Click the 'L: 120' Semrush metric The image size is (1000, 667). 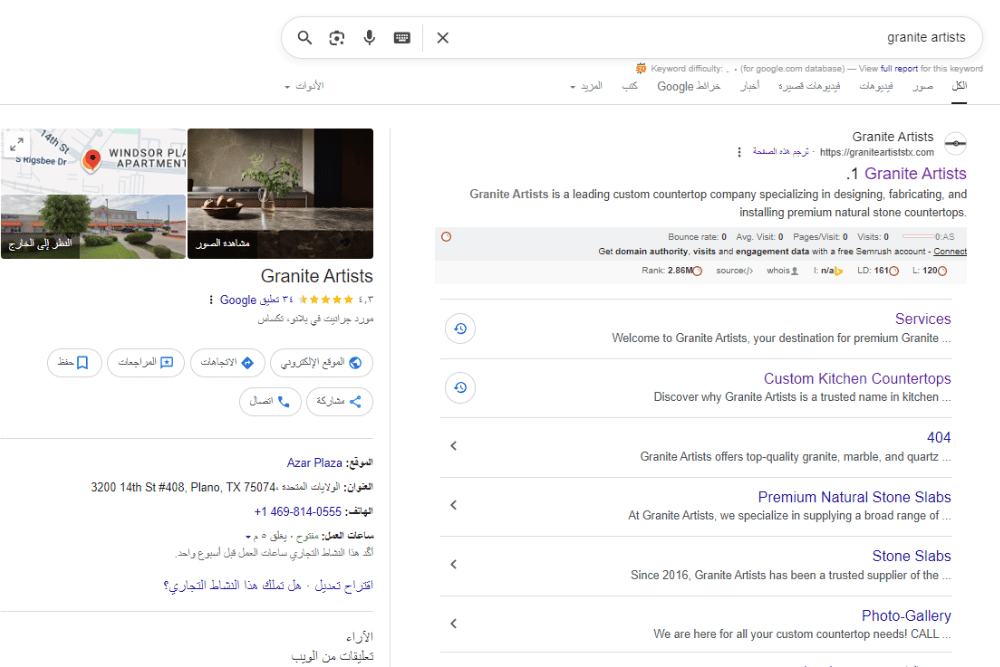tap(929, 271)
